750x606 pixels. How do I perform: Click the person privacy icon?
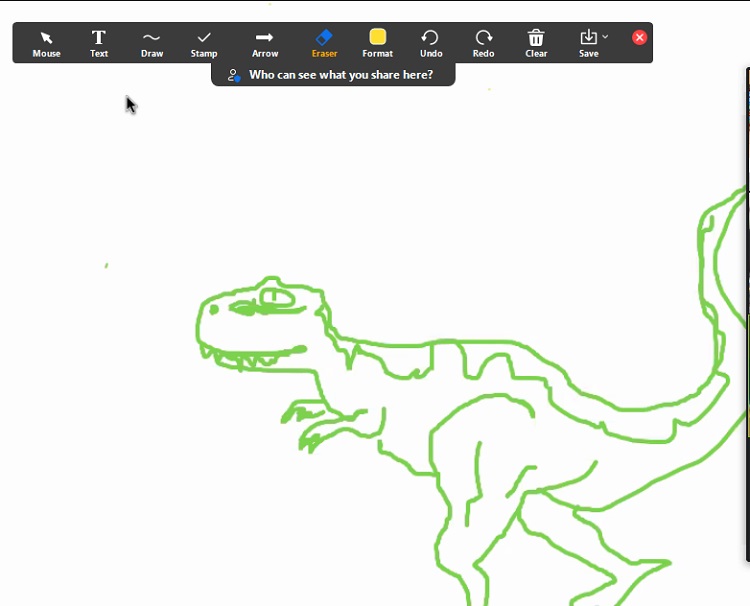click(233, 75)
